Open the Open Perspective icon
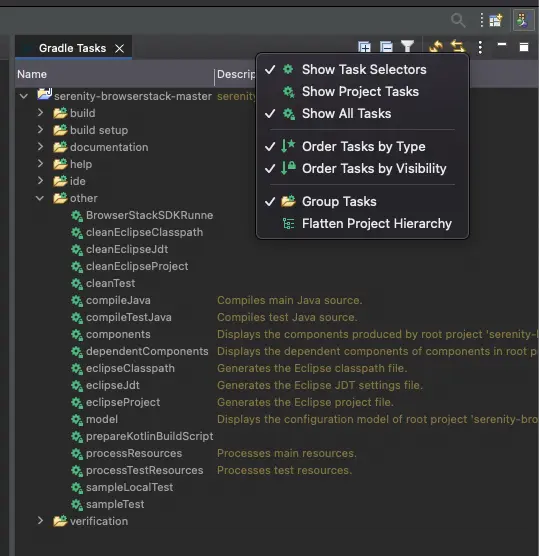 (x=496, y=20)
